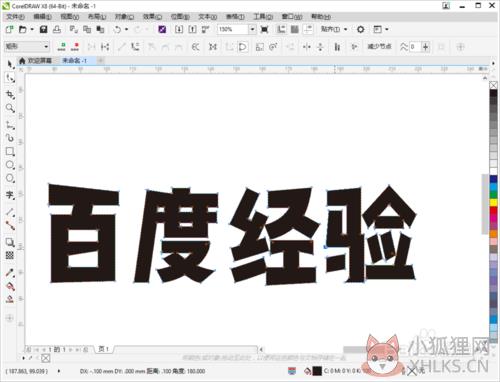Click the Export icon
The image size is (500, 382).
(x=192, y=30)
